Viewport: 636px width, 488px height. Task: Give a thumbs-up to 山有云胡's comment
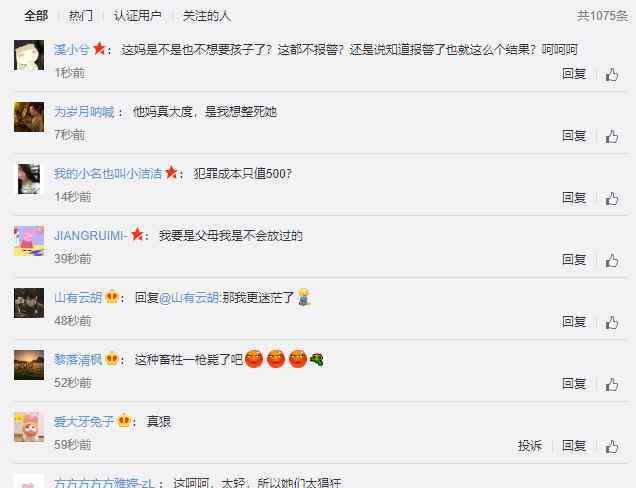point(612,322)
